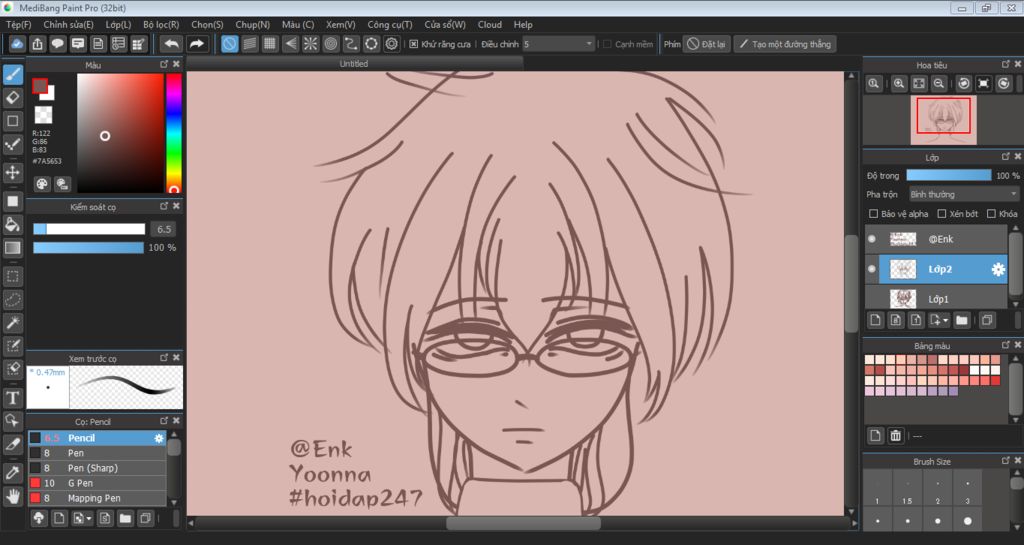Select the transparent color swatch
The width and height of the screenshot is (1024, 545).
(x=43, y=115)
